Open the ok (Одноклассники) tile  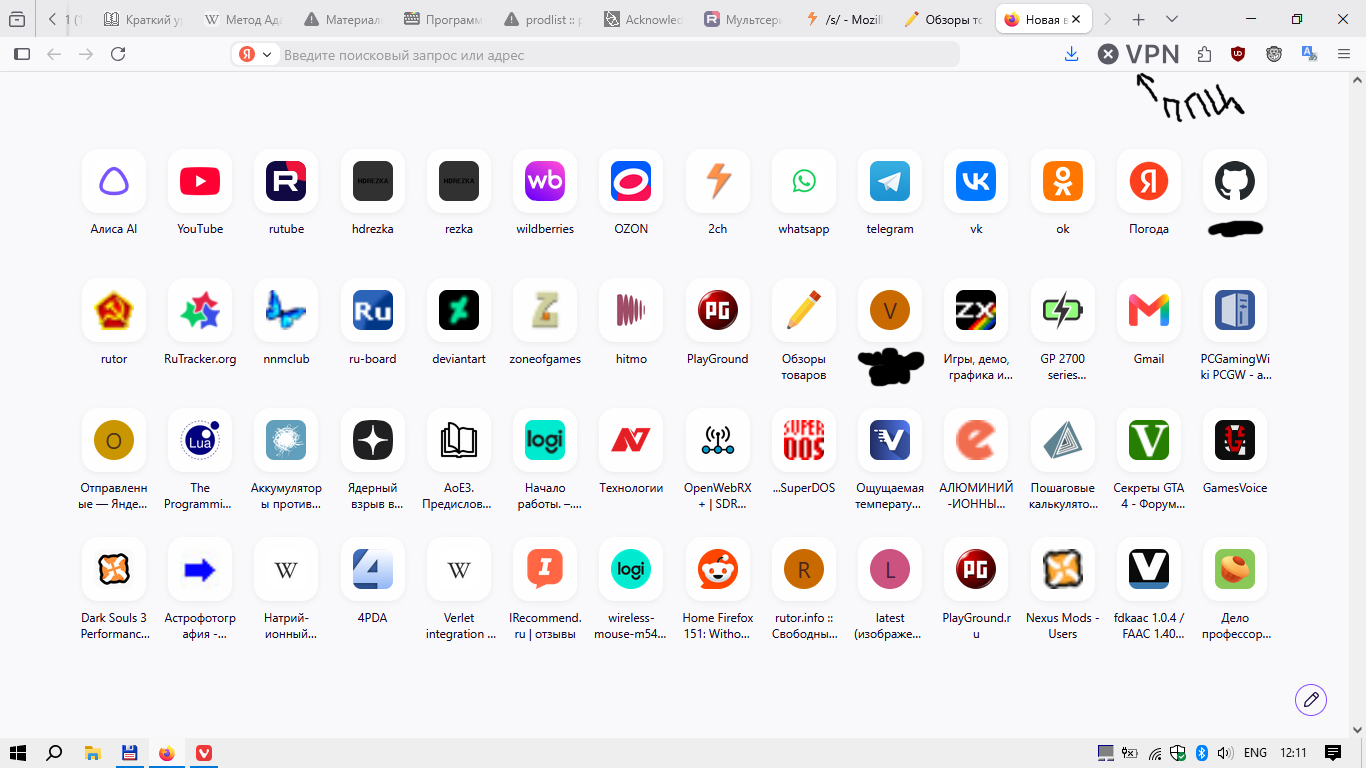[x=1063, y=181]
